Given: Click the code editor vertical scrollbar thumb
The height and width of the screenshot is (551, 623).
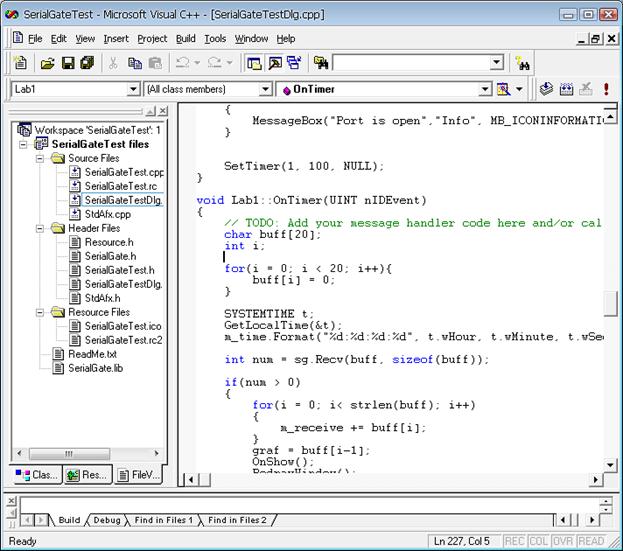Looking at the screenshot, I should click(x=610, y=303).
